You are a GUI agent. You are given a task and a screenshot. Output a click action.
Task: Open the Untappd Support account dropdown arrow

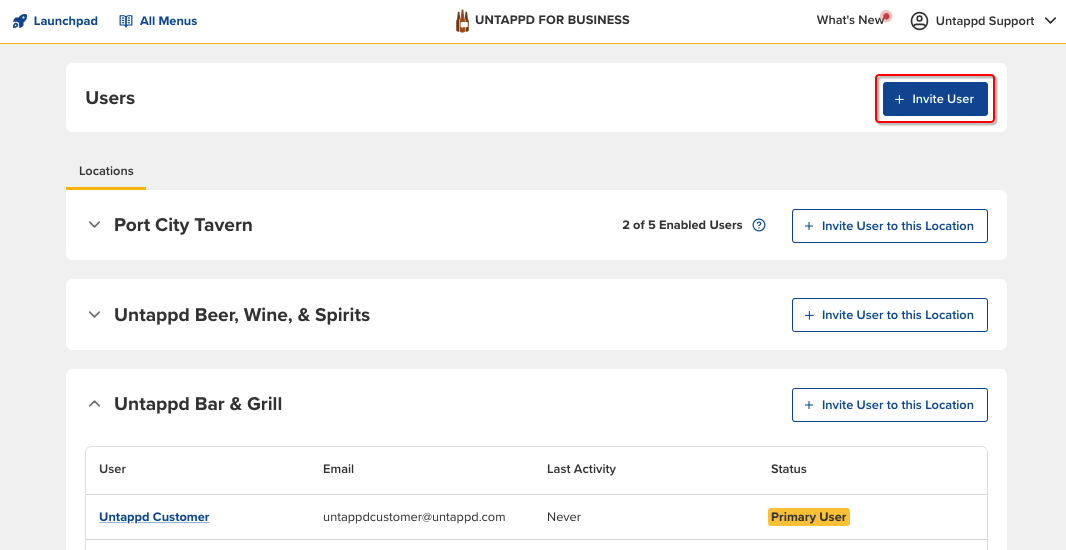(x=1048, y=21)
